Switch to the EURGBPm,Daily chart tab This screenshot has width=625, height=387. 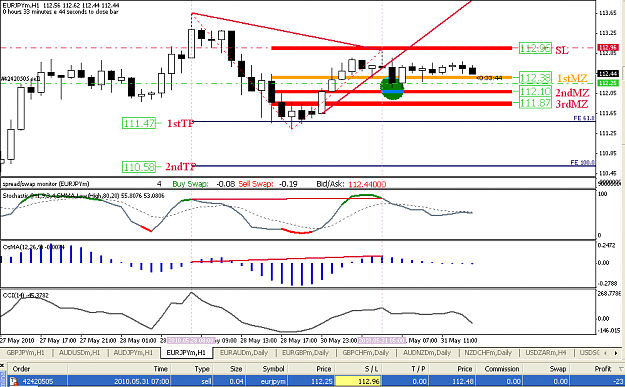pos(305,353)
